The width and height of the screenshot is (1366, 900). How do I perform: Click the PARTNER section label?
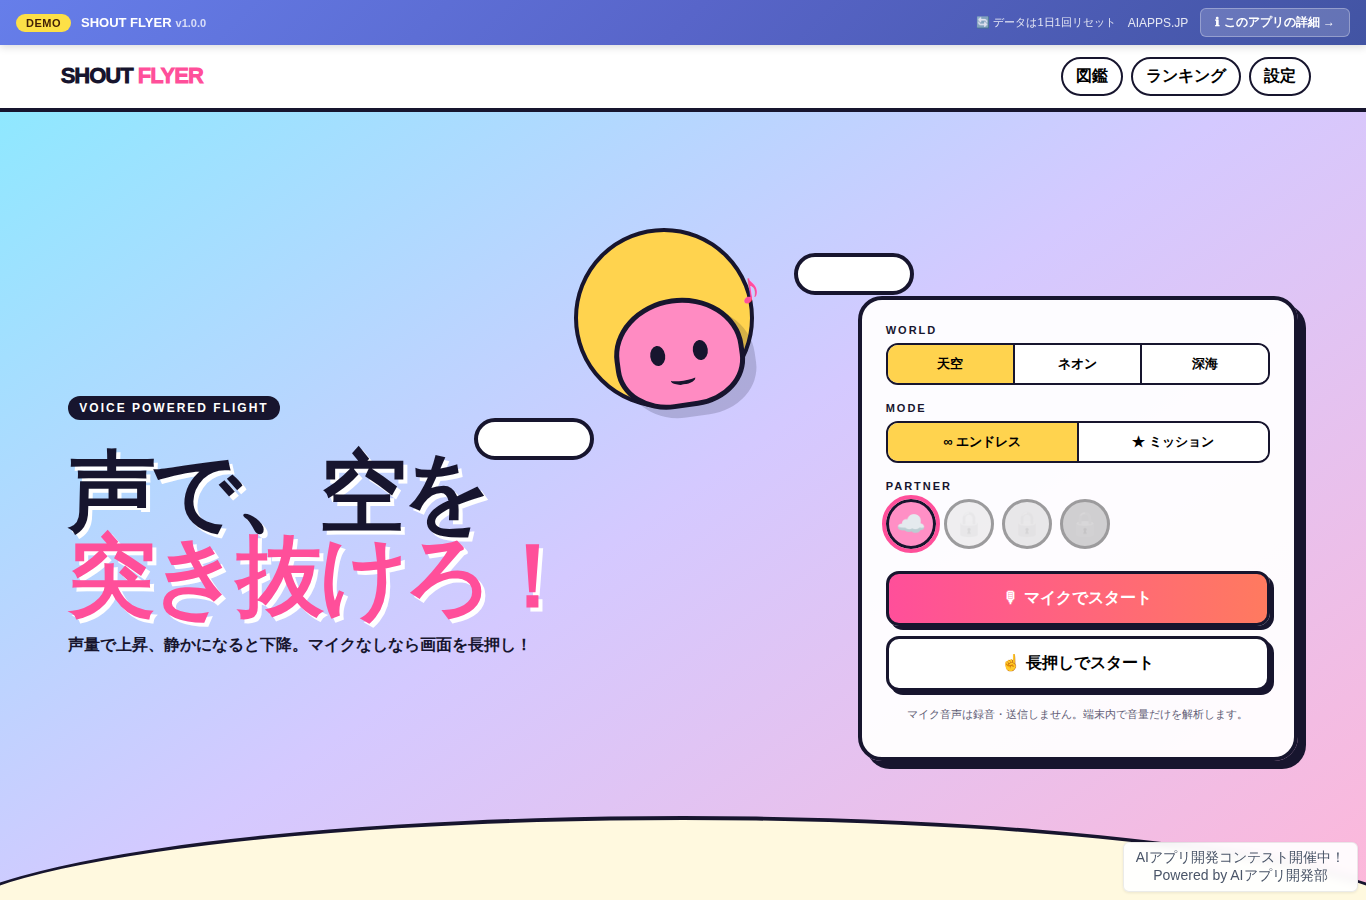pyautogui.click(x=918, y=486)
